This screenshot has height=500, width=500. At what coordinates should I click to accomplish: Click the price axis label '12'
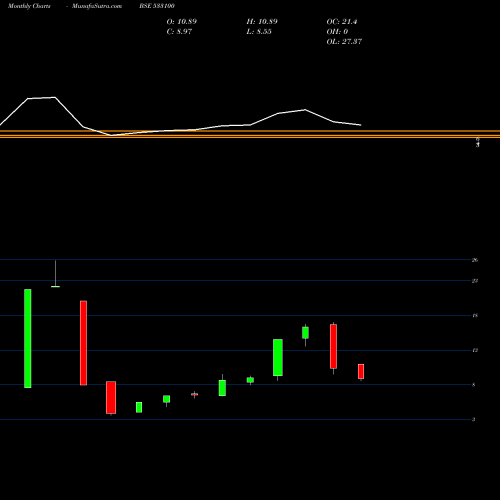475,350
